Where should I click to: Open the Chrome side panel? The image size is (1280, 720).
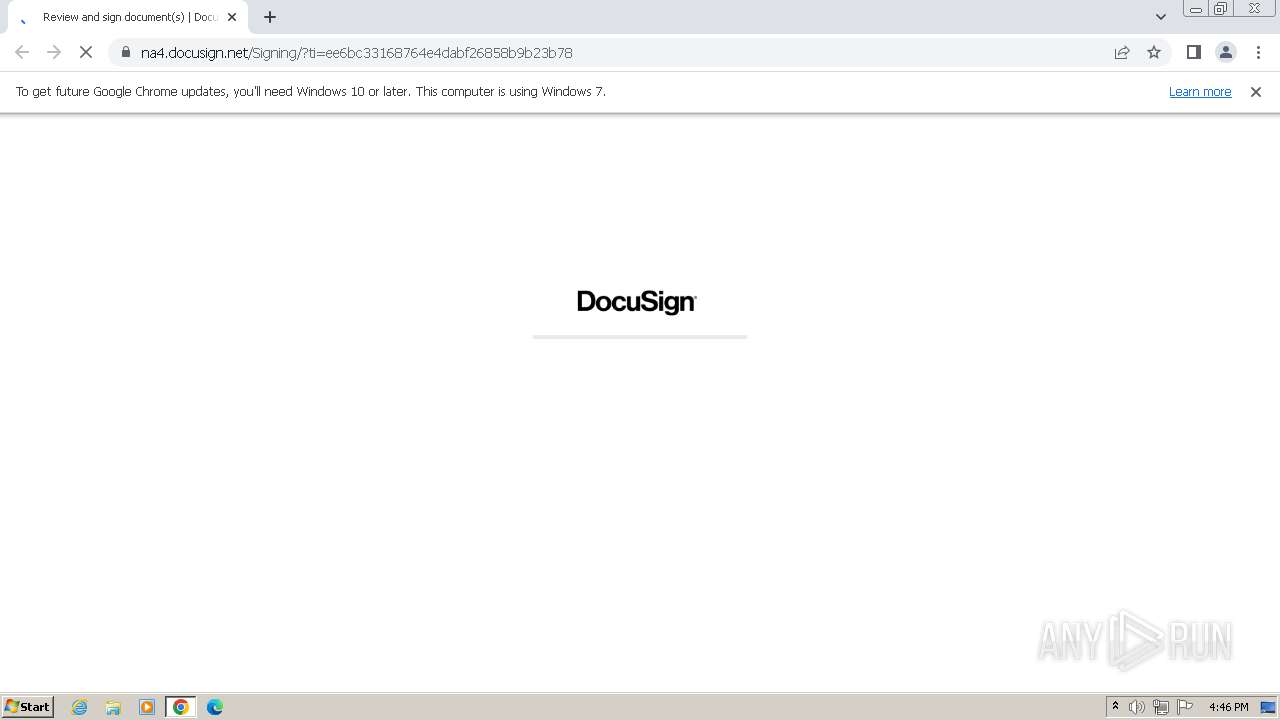pyautogui.click(x=1193, y=52)
